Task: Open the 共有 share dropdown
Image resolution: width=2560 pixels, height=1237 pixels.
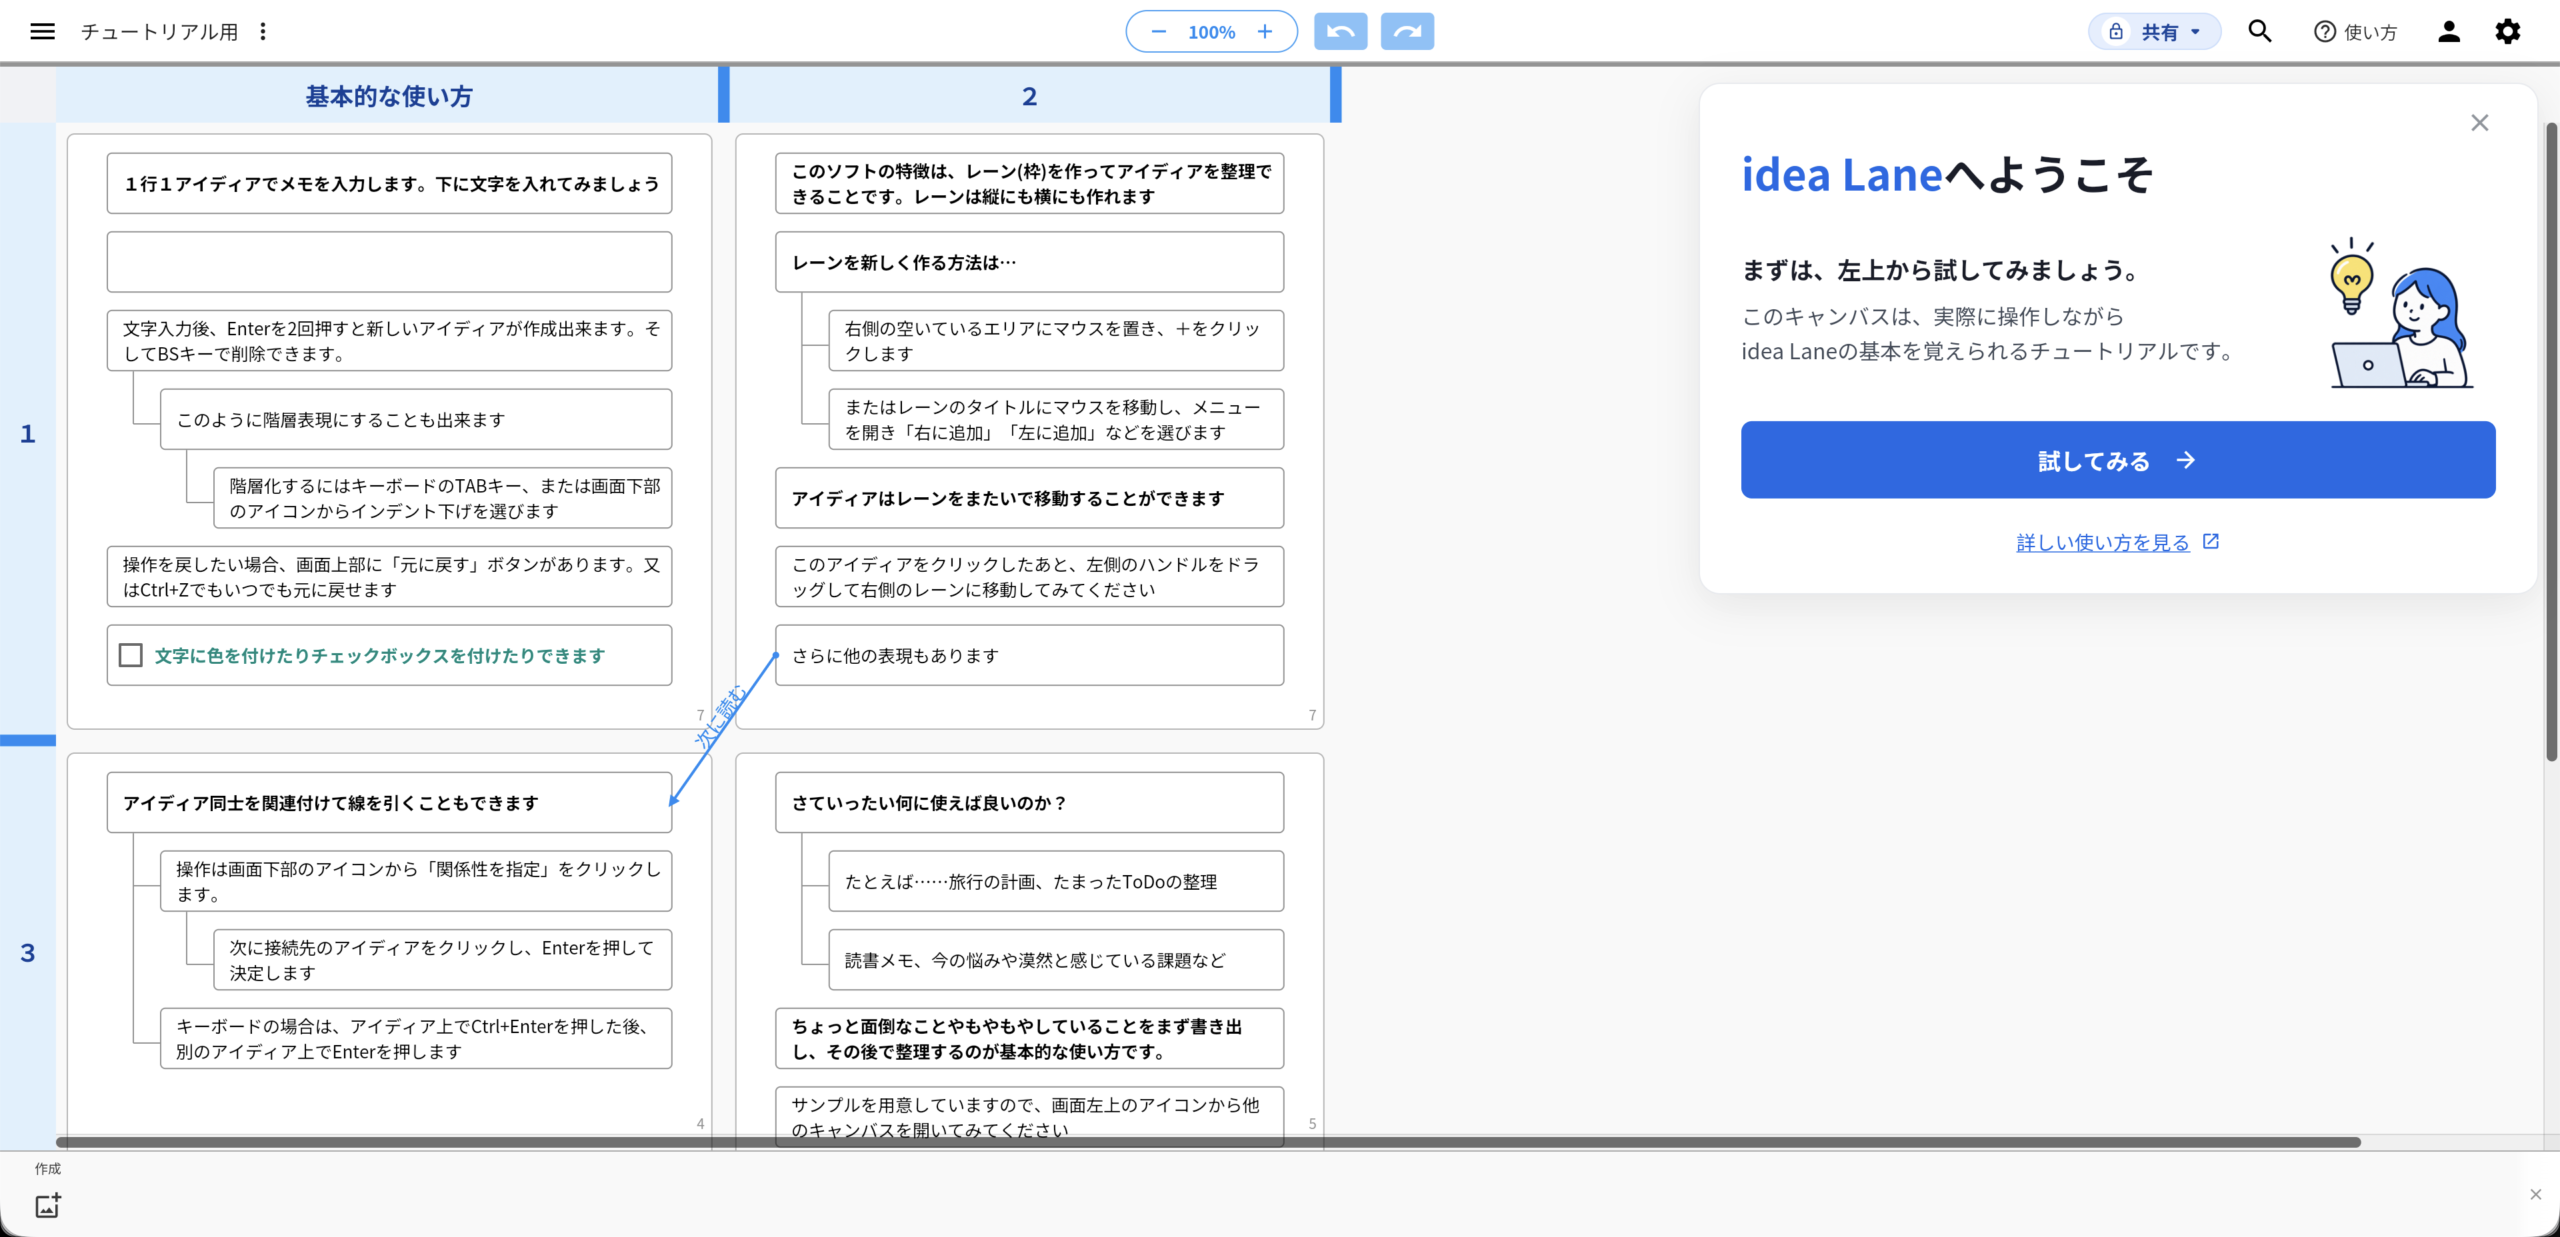Action: coord(2154,32)
